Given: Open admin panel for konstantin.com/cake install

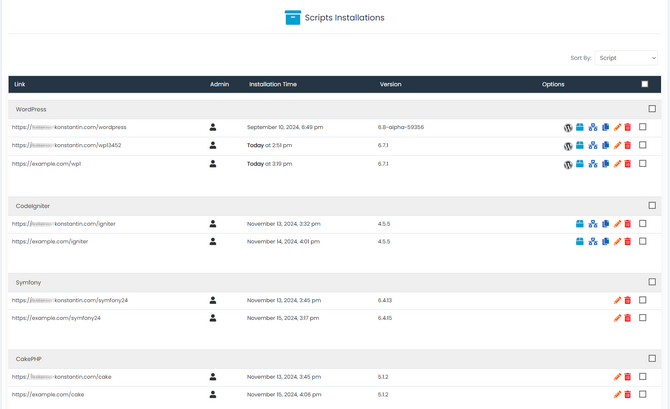Looking at the screenshot, I should (213, 377).
